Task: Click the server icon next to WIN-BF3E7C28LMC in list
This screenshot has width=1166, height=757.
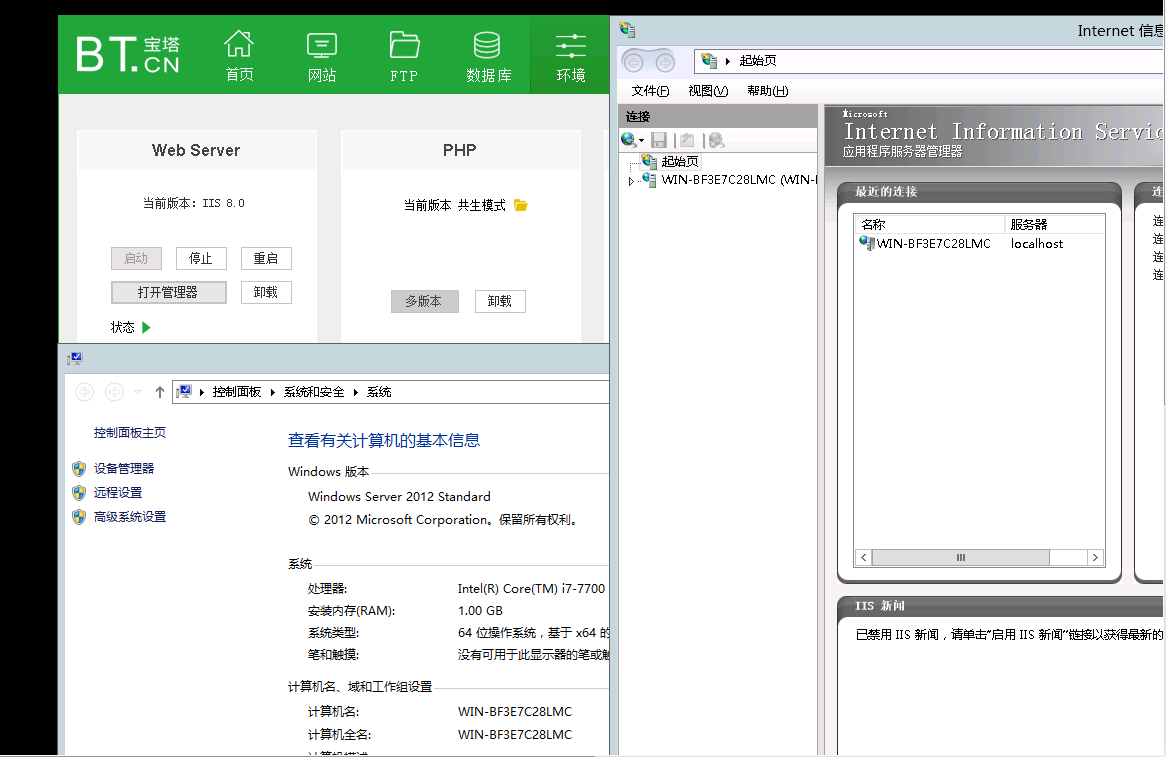Action: click(867, 242)
